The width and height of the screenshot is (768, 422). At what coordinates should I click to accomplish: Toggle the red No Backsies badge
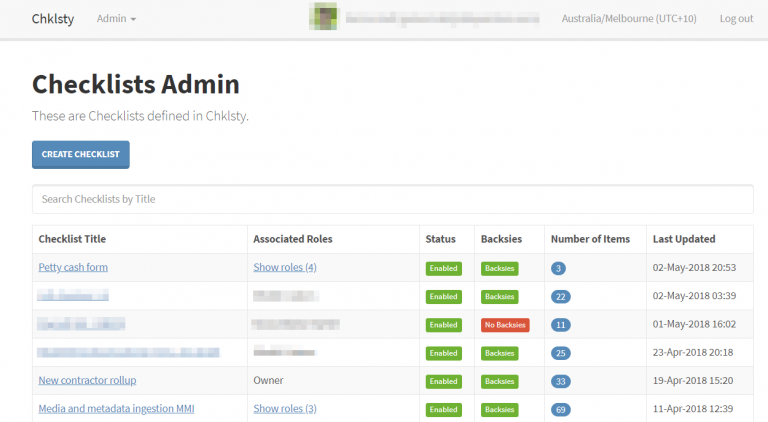[x=505, y=325]
